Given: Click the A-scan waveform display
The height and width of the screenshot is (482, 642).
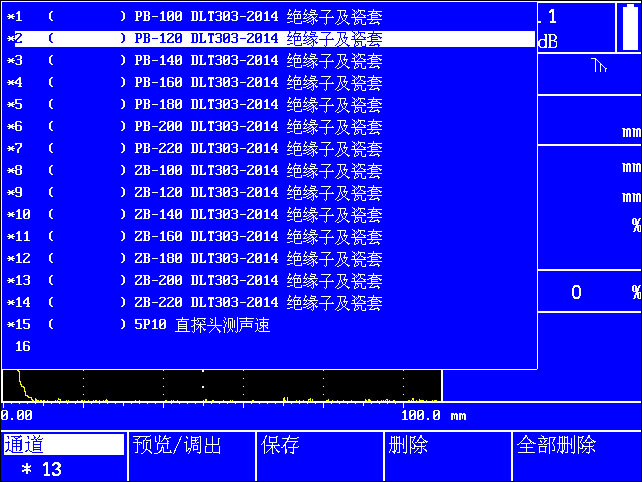Looking at the screenshot, I should click(x=222, y=385).
